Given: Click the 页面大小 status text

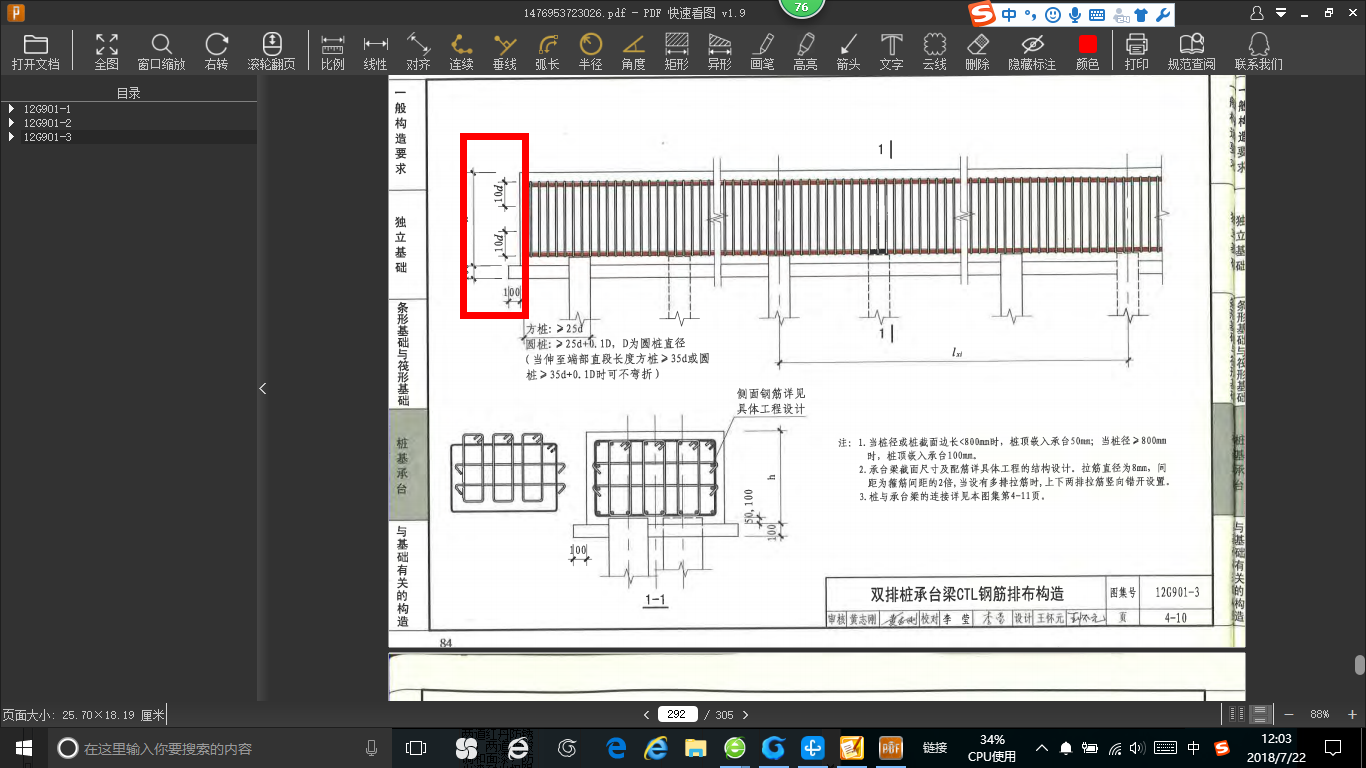Looking at the screenshot, I should click(84, 715).
